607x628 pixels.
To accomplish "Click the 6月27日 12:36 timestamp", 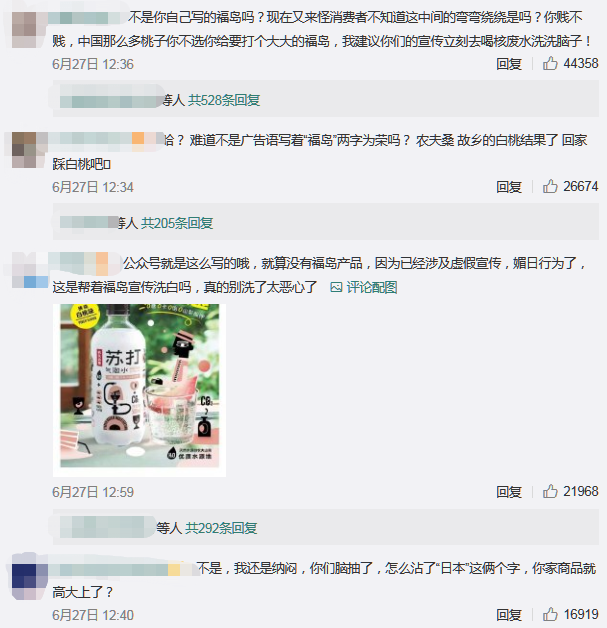I will (x=93, y=64).
